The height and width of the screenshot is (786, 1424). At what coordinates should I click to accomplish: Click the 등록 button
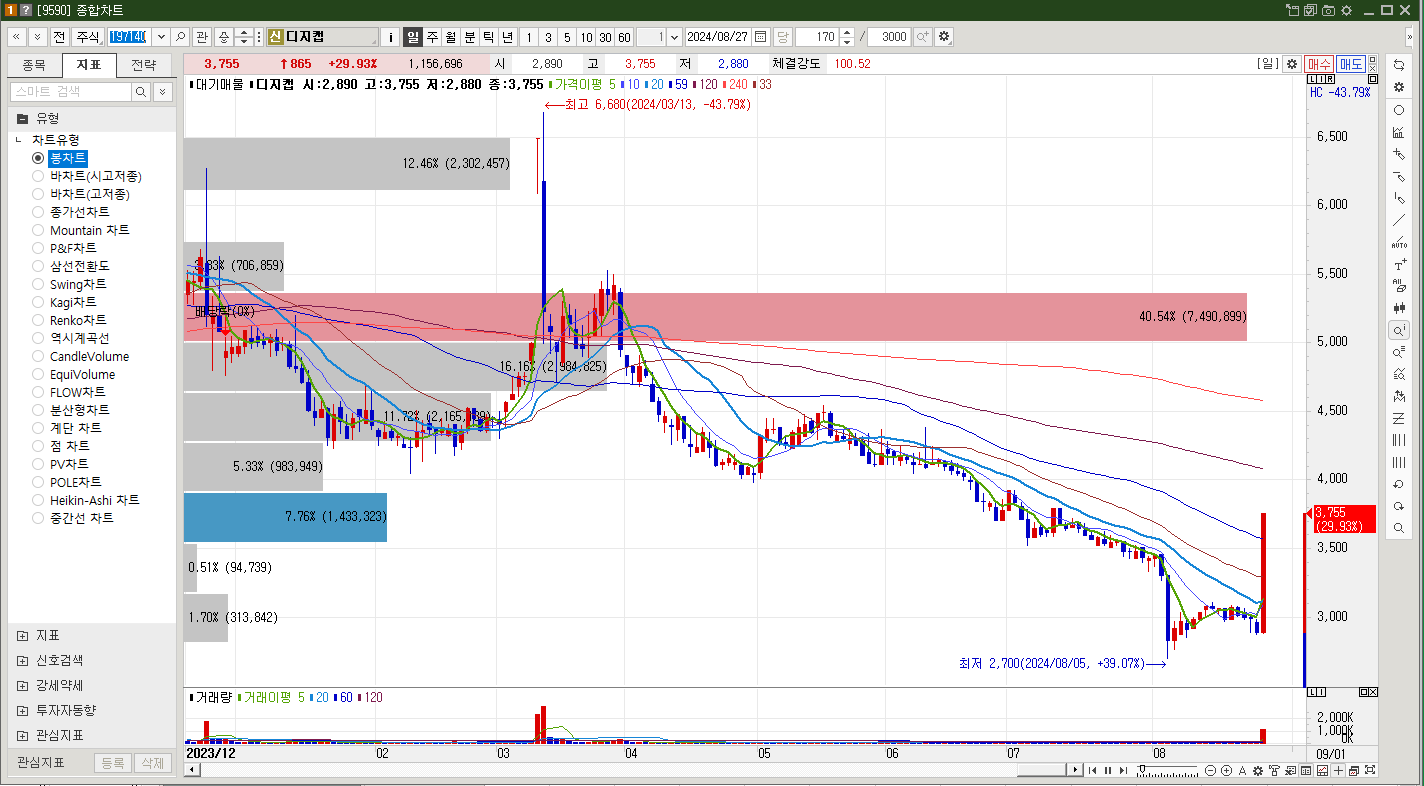(112, 763)
